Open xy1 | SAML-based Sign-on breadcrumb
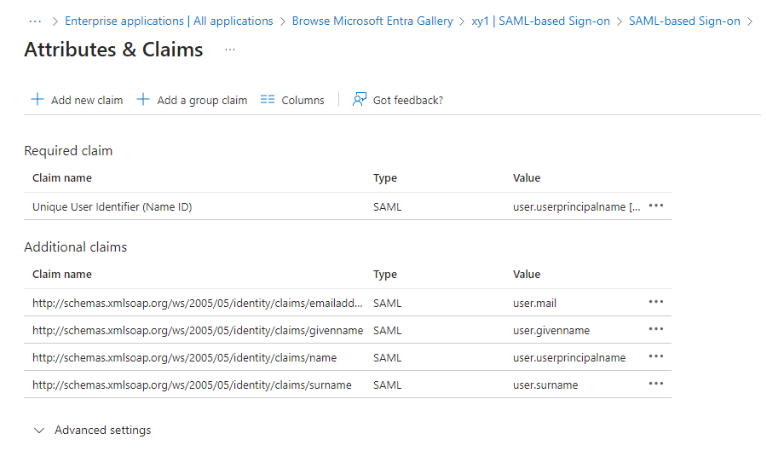 tap(541, 21)
